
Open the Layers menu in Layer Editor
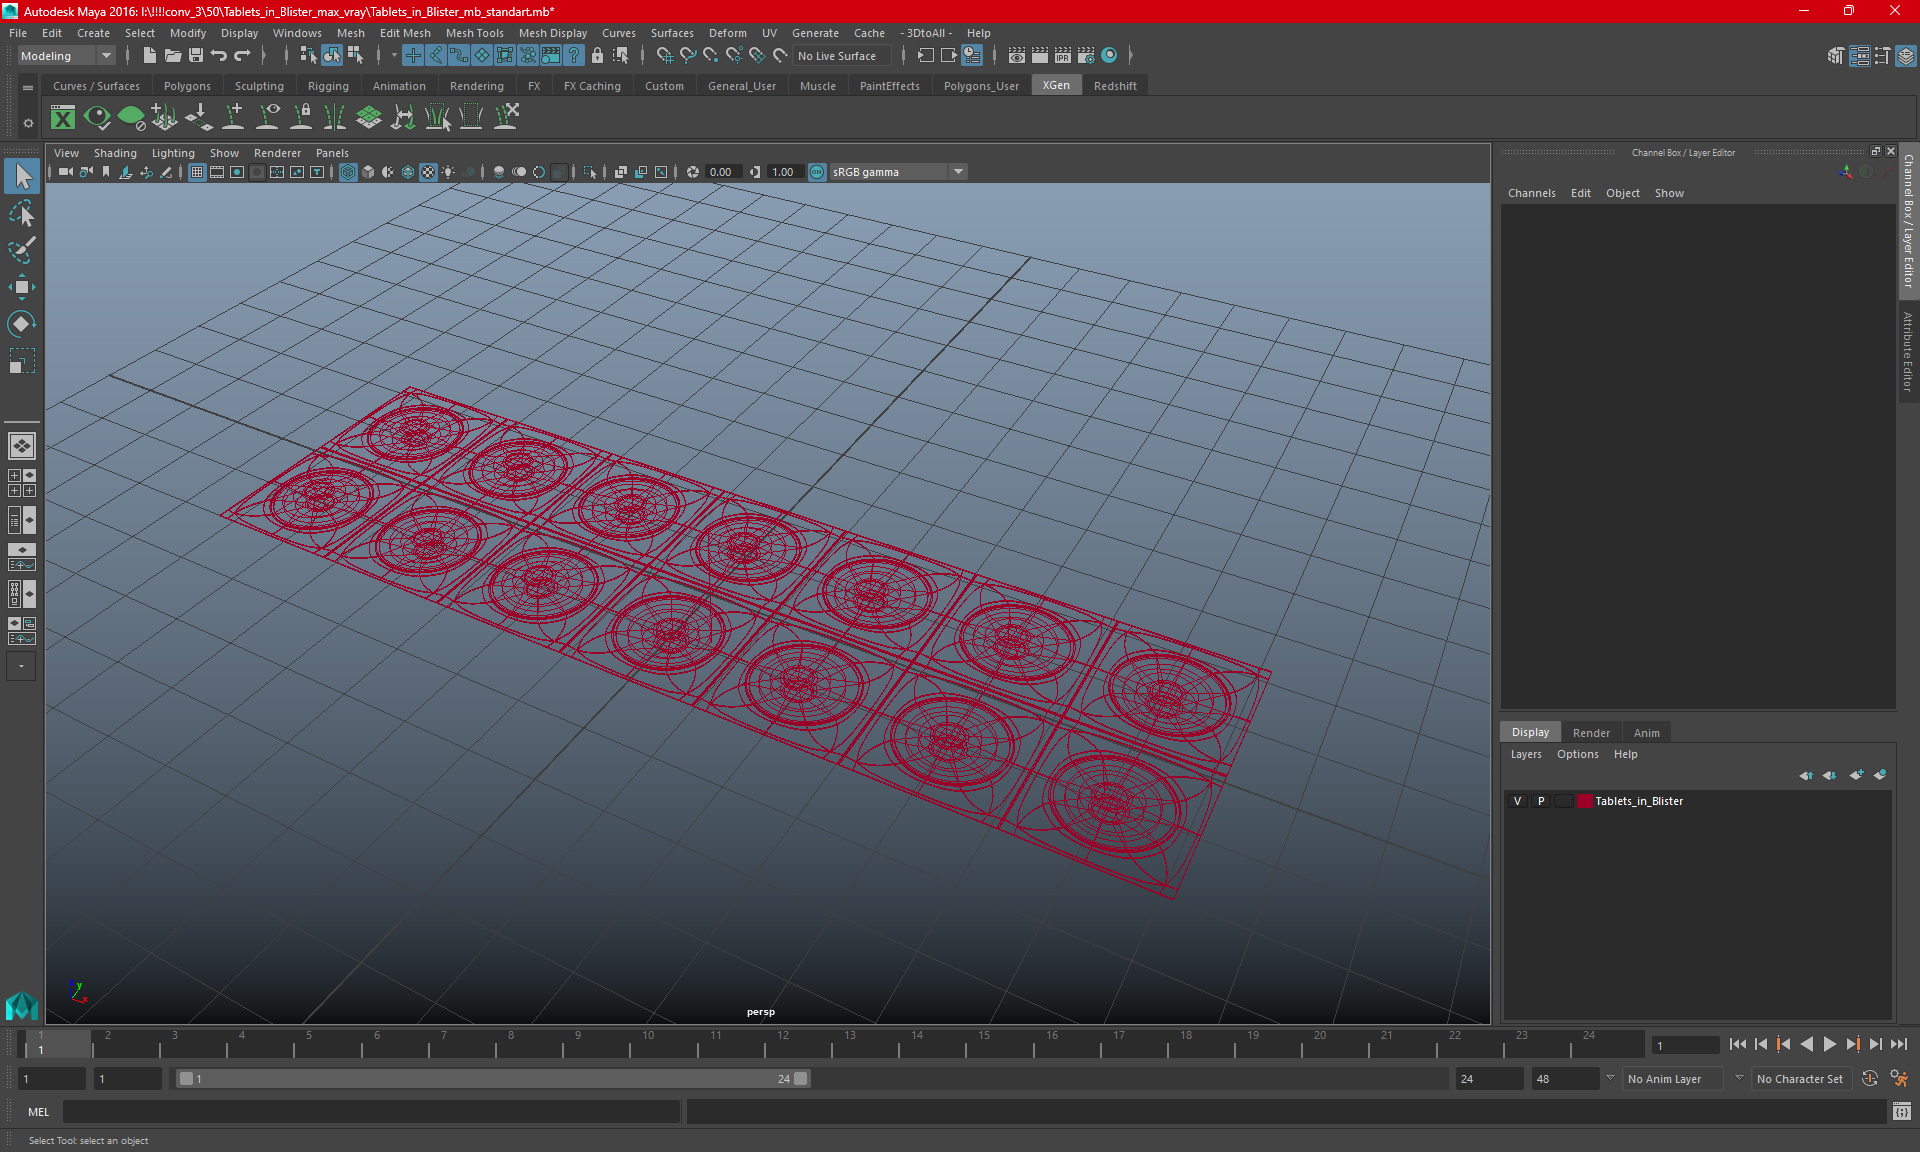tap(1525, 754)
